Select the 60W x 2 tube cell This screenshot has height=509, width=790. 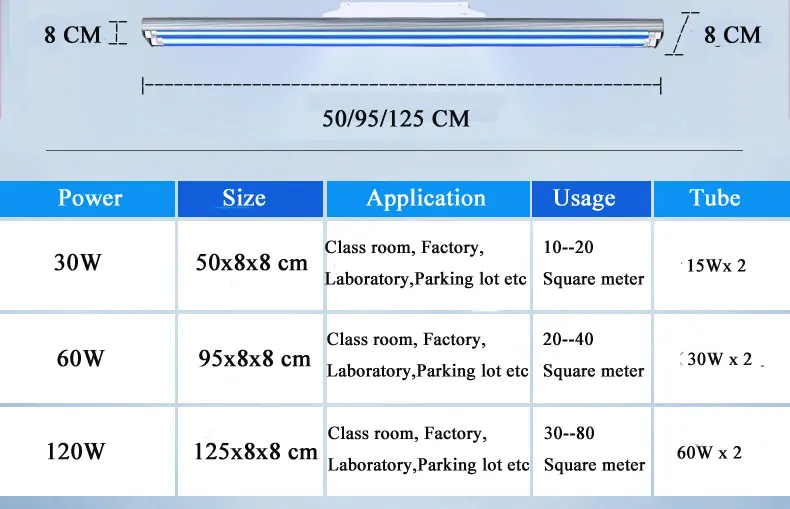(x=709, y=452)
